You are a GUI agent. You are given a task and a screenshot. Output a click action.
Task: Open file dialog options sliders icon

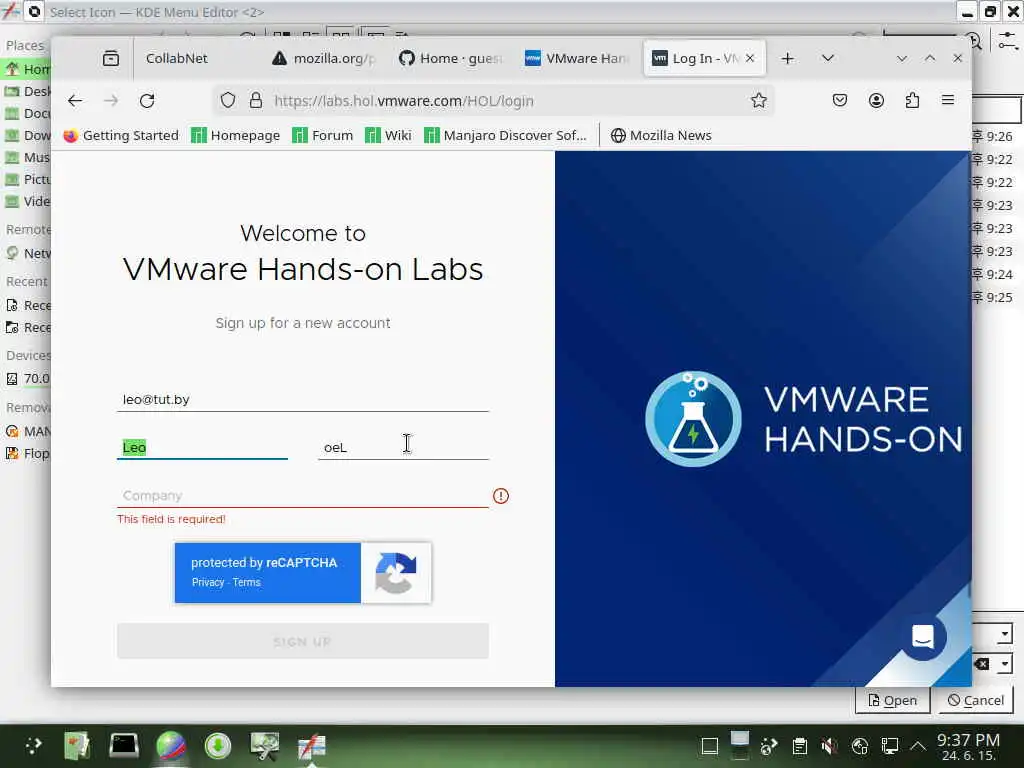tap(1008, 41)
